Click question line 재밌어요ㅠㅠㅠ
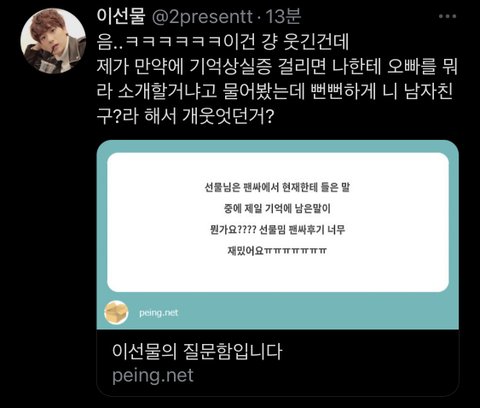 click(277, 250)
